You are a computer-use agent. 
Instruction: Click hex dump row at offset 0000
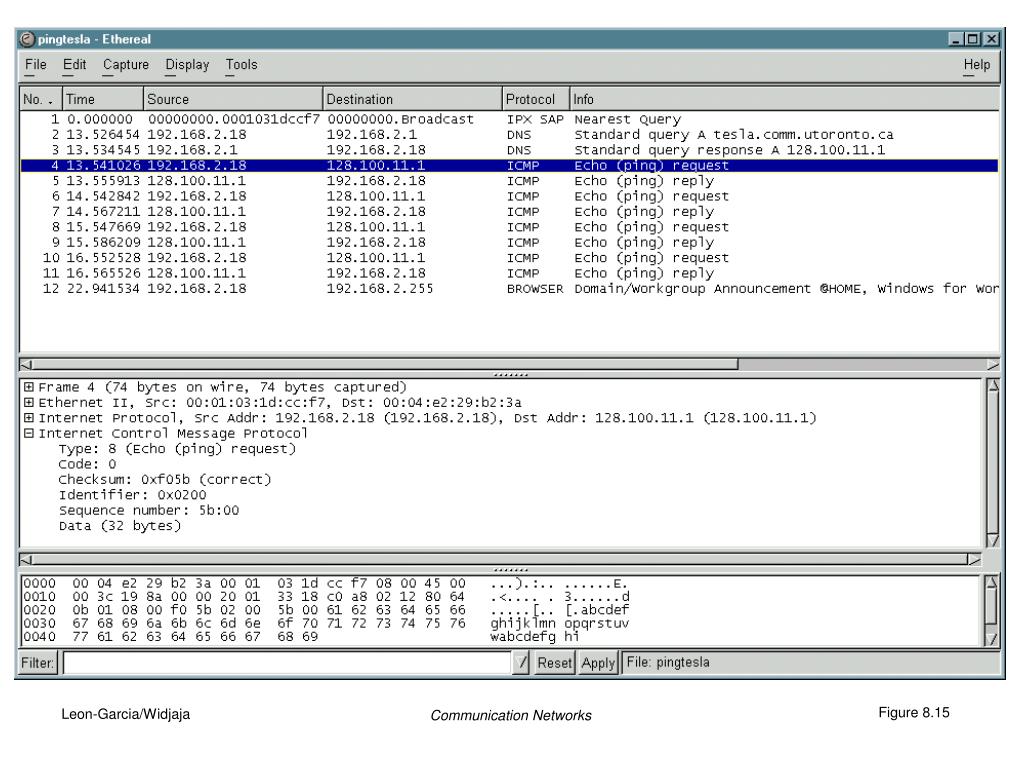pos(325,583)
